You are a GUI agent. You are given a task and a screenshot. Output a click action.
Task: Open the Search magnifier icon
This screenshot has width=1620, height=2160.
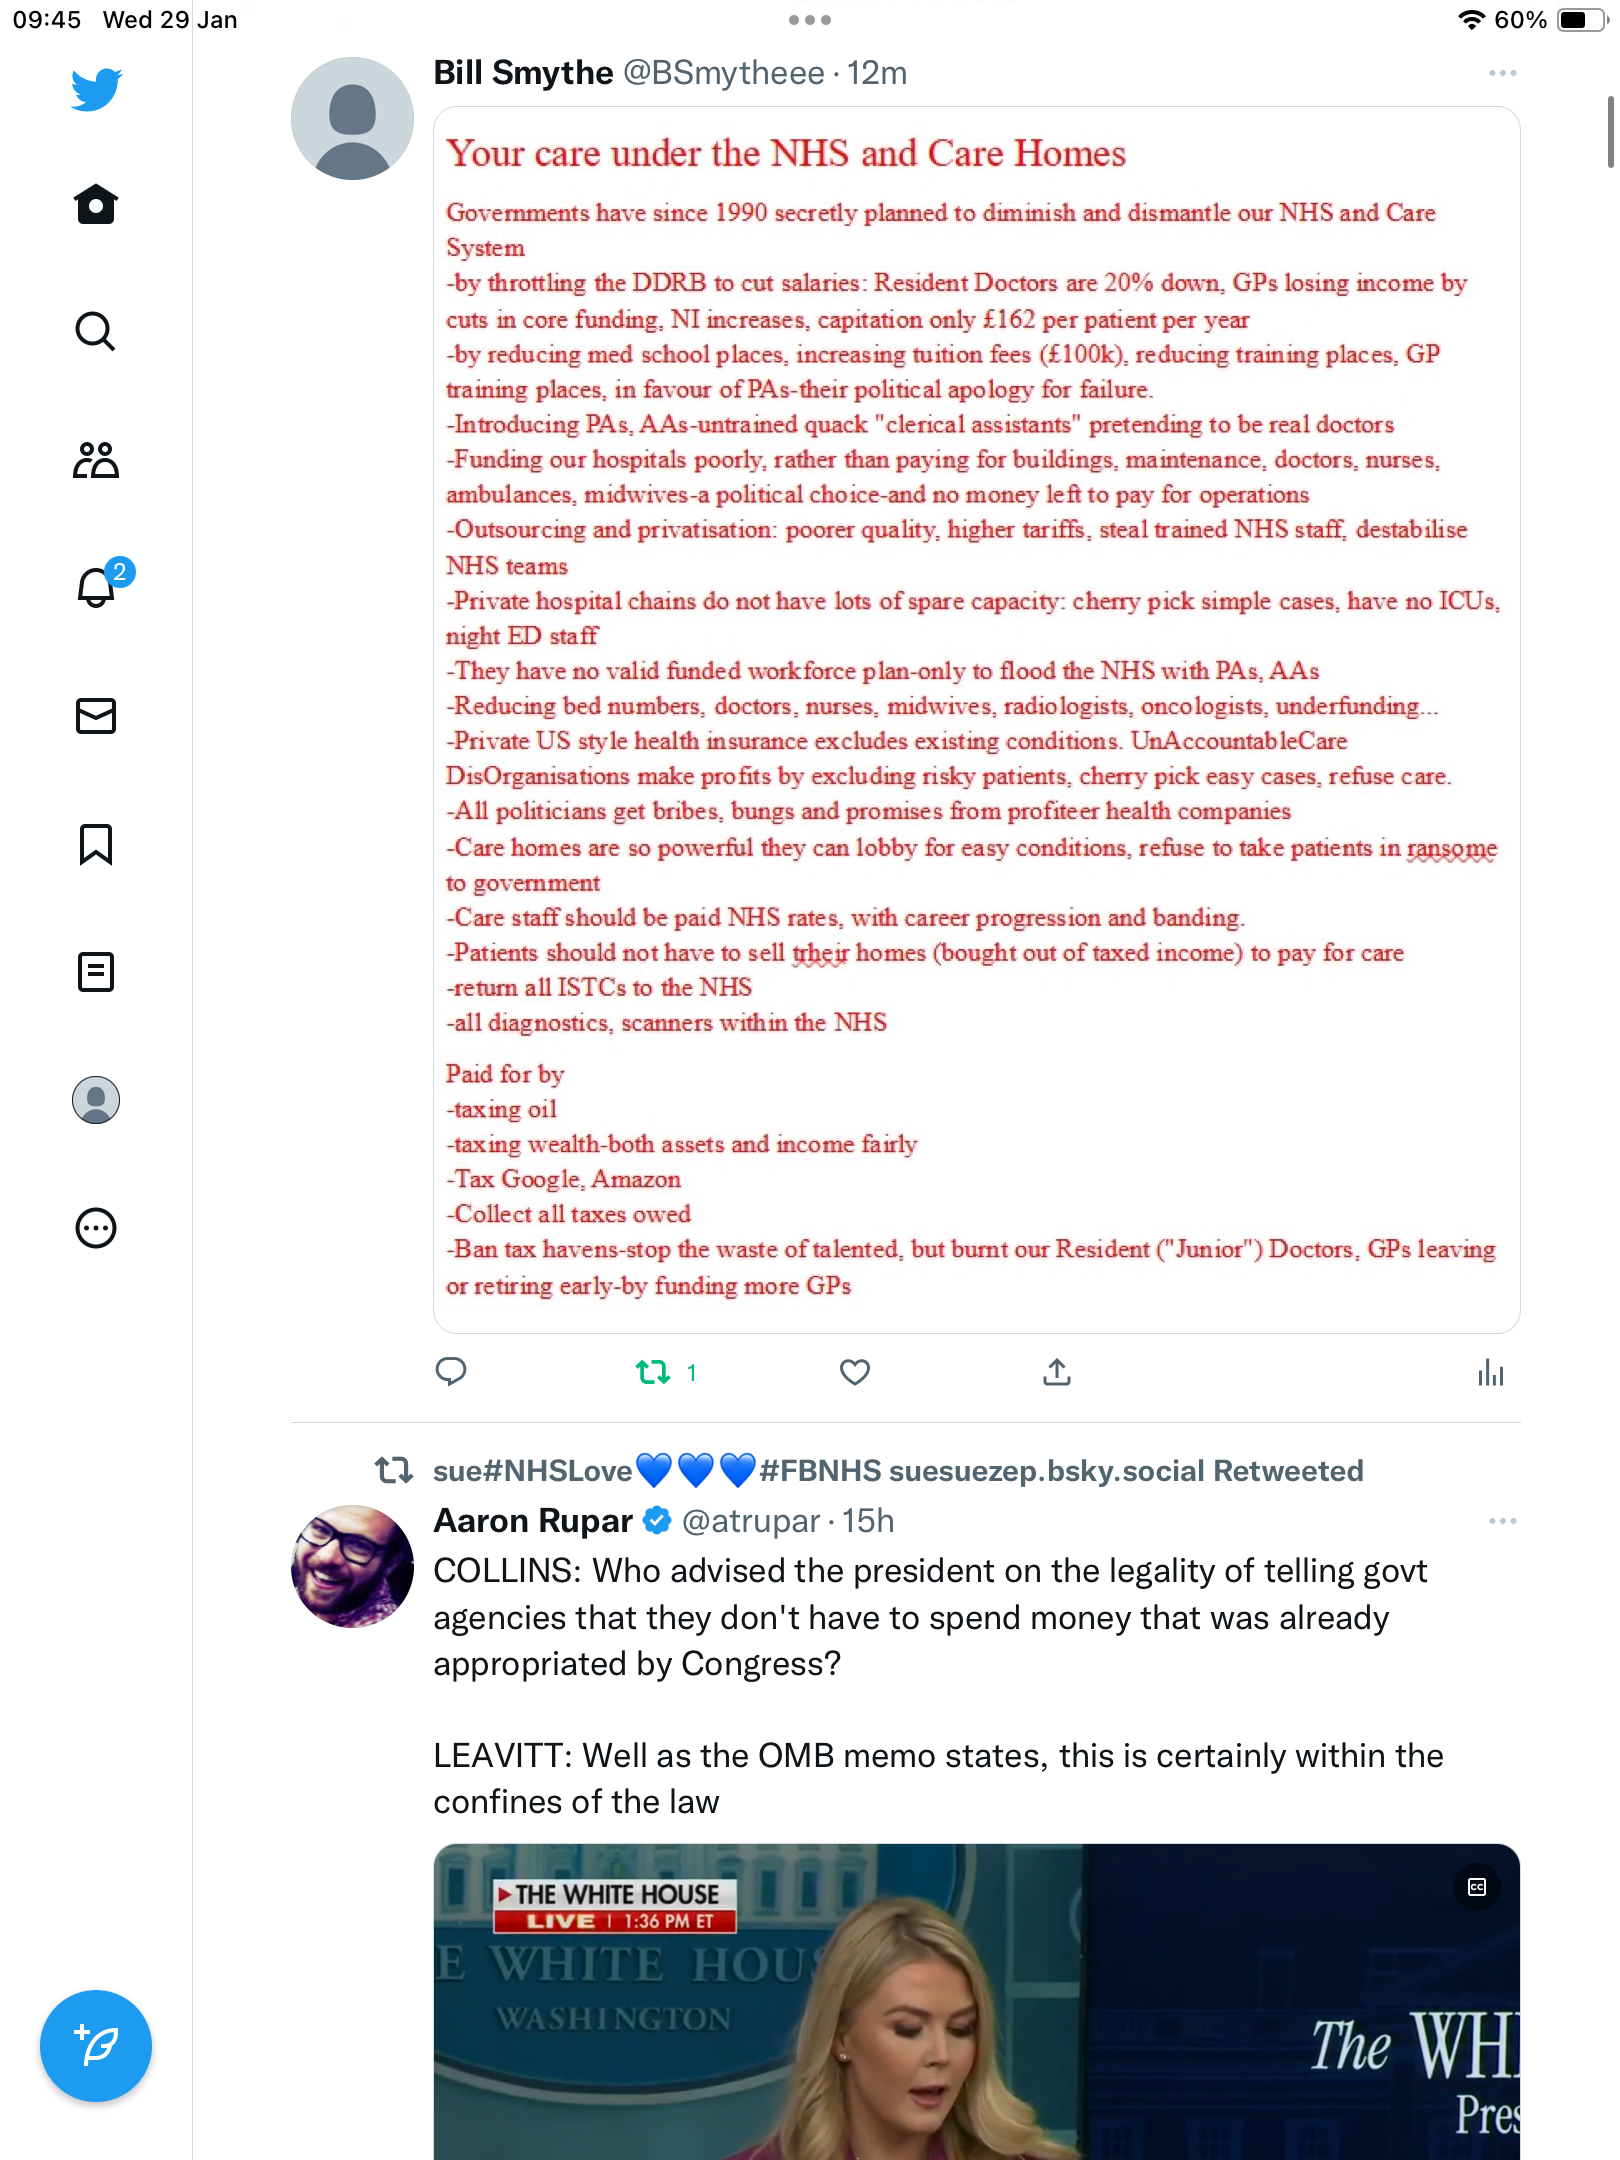tap(96, 331)
